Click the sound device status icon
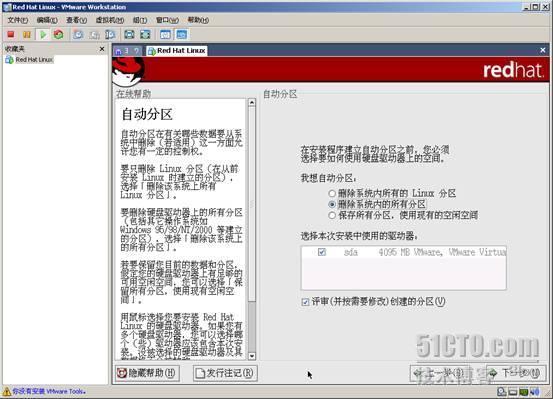 pos(535,392)
